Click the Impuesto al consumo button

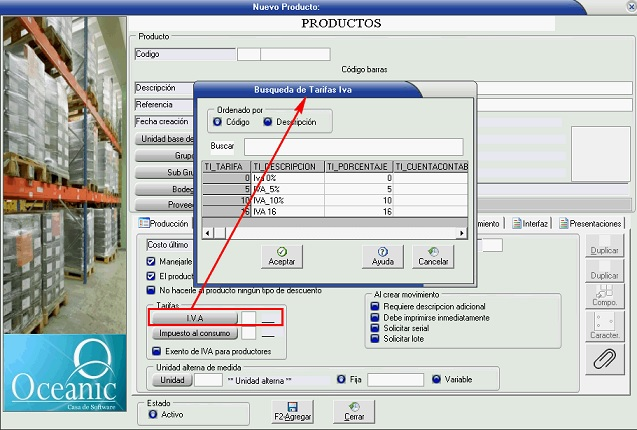[x=194, y=334]
